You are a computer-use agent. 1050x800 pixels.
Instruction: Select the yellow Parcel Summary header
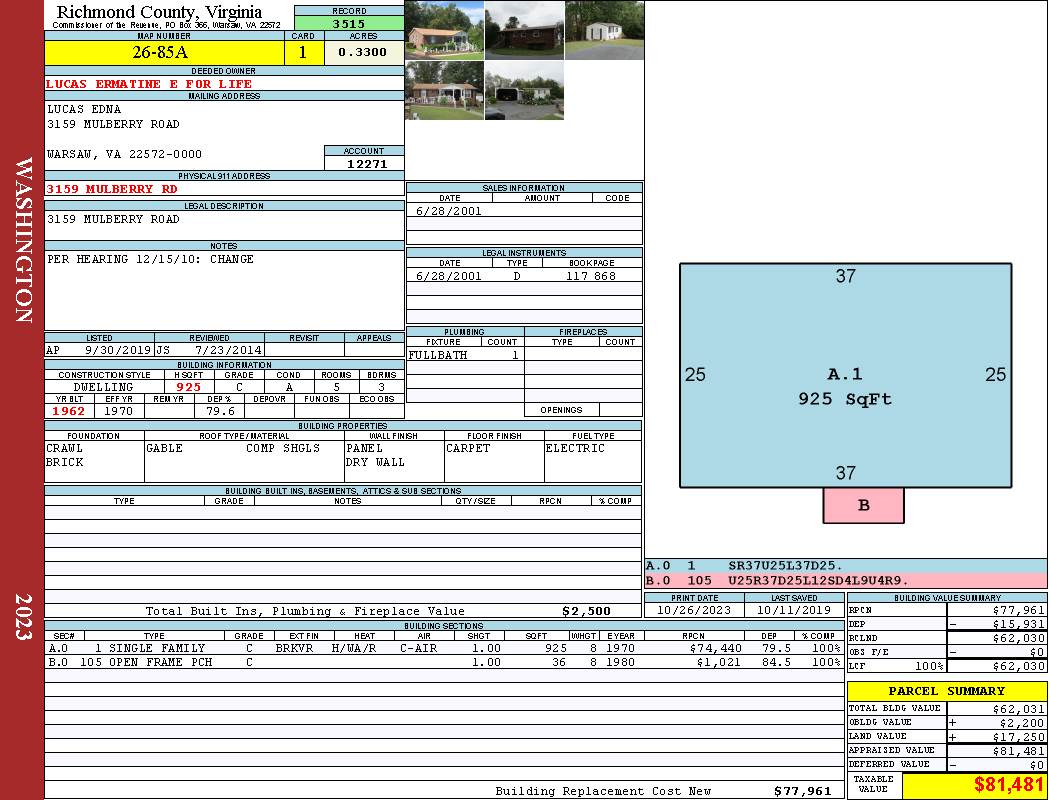click(946, 691)
